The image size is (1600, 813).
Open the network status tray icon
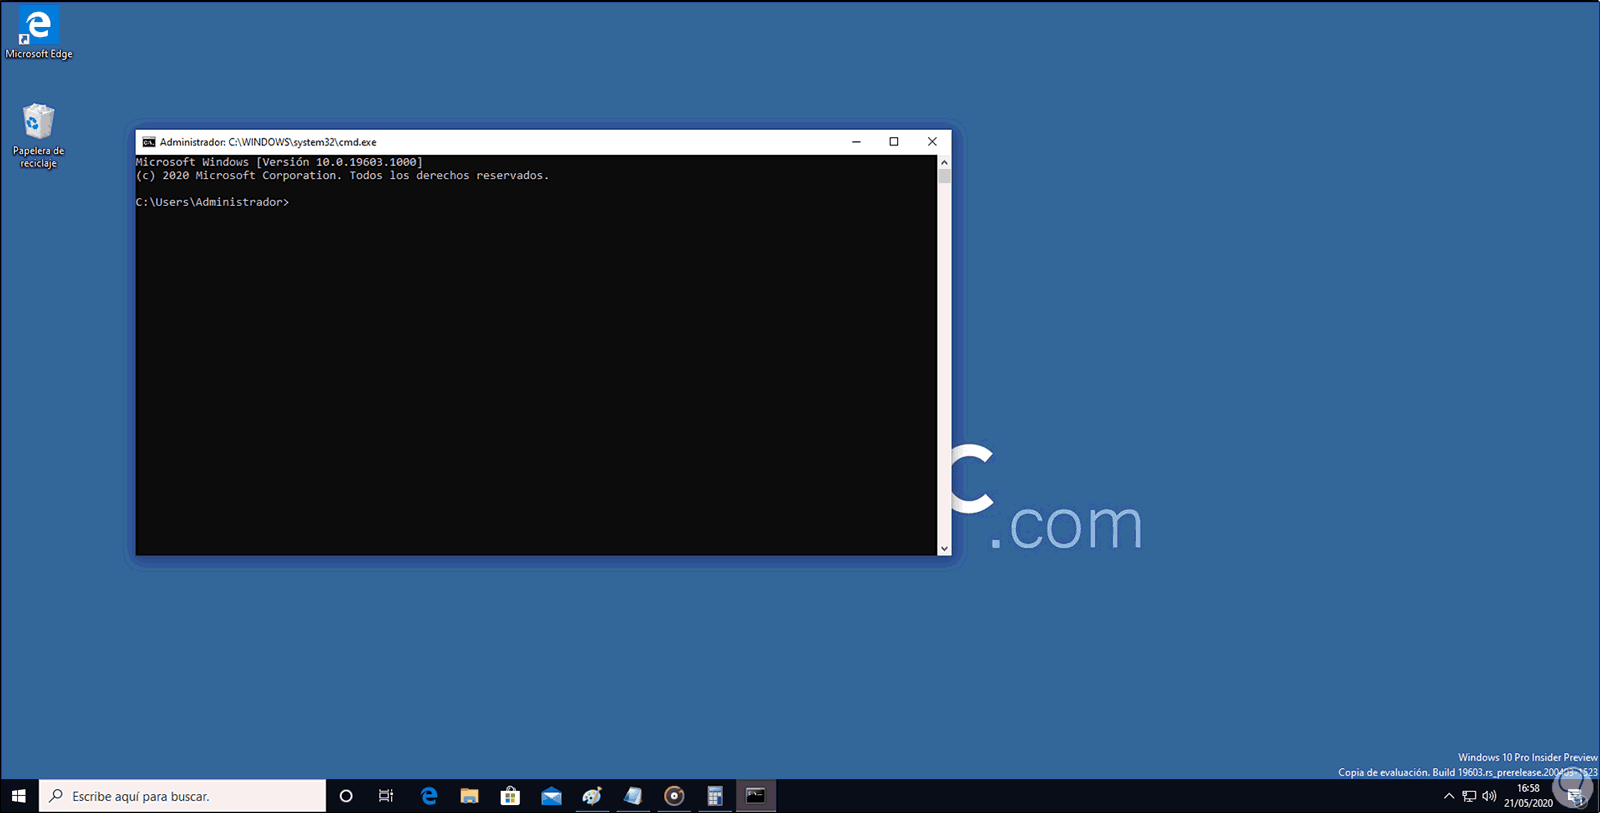(1469, 796)
